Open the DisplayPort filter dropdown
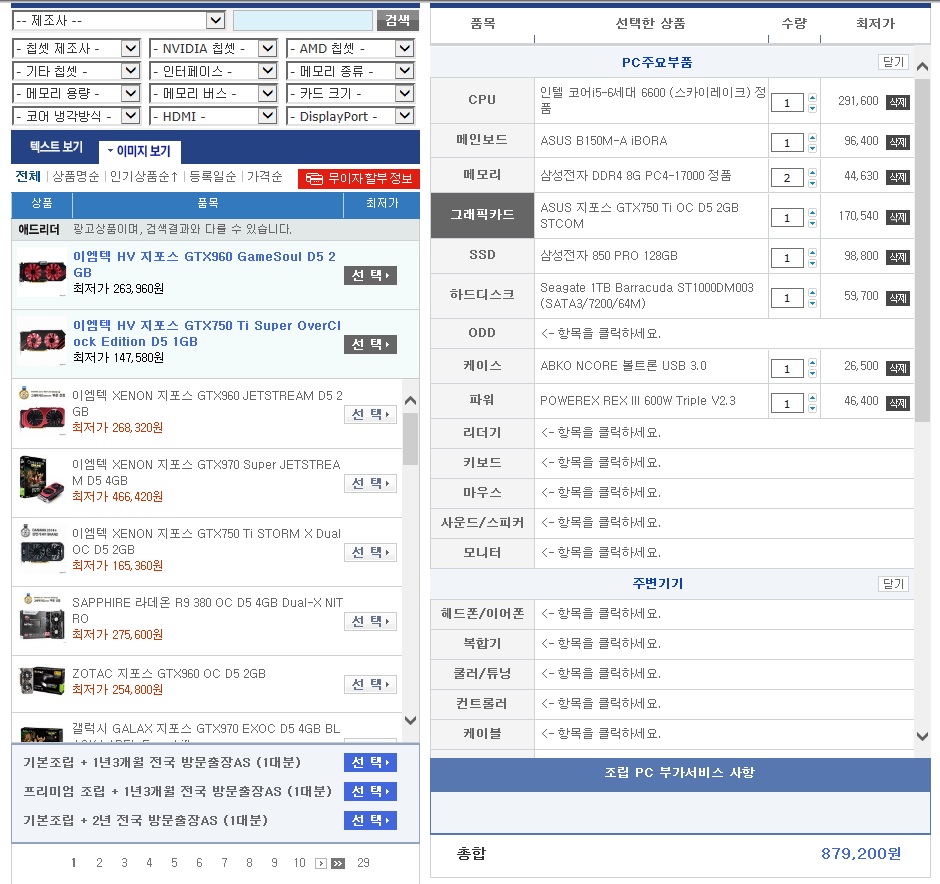Screen dimensions: 940x884 coord(349,116)
